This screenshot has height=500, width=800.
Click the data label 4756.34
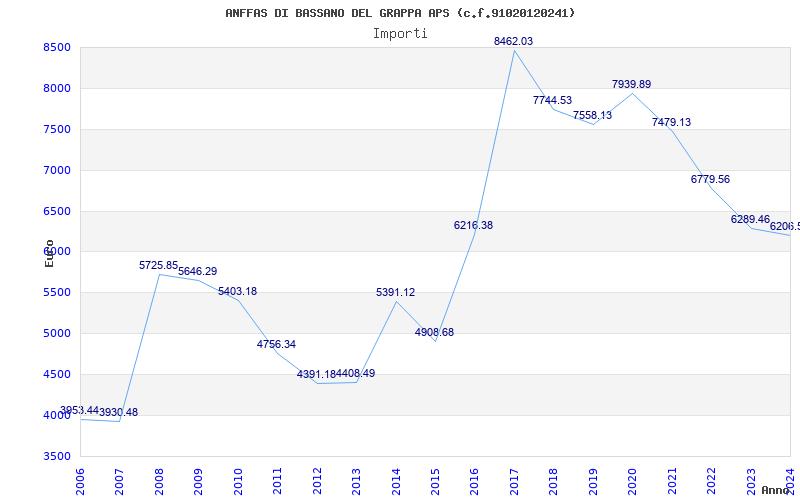pyautogui.click(x=276, y=345)
